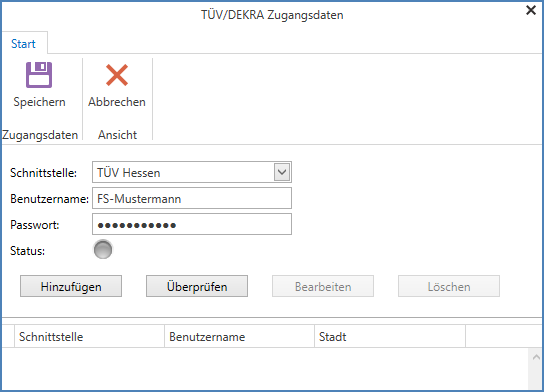Focus the Passwort input field
Screen dimensions: 544x392
click(192, 224)
